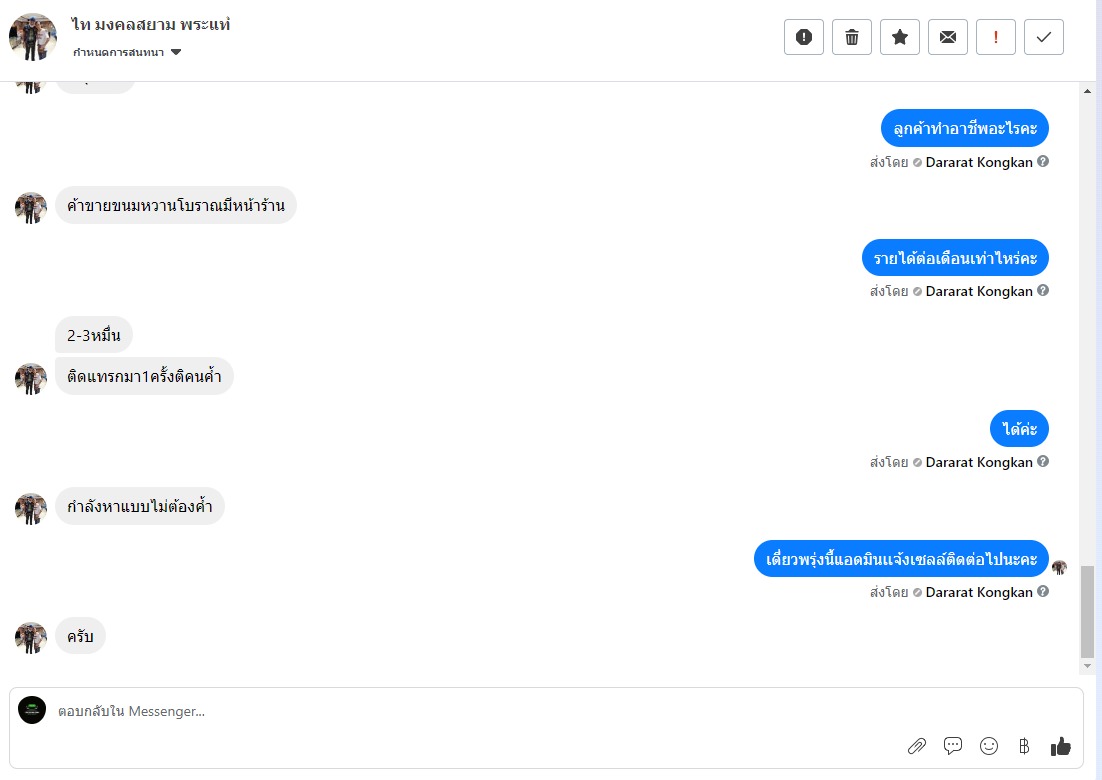Delete conversation using trash icon

(x=852, y=37)
